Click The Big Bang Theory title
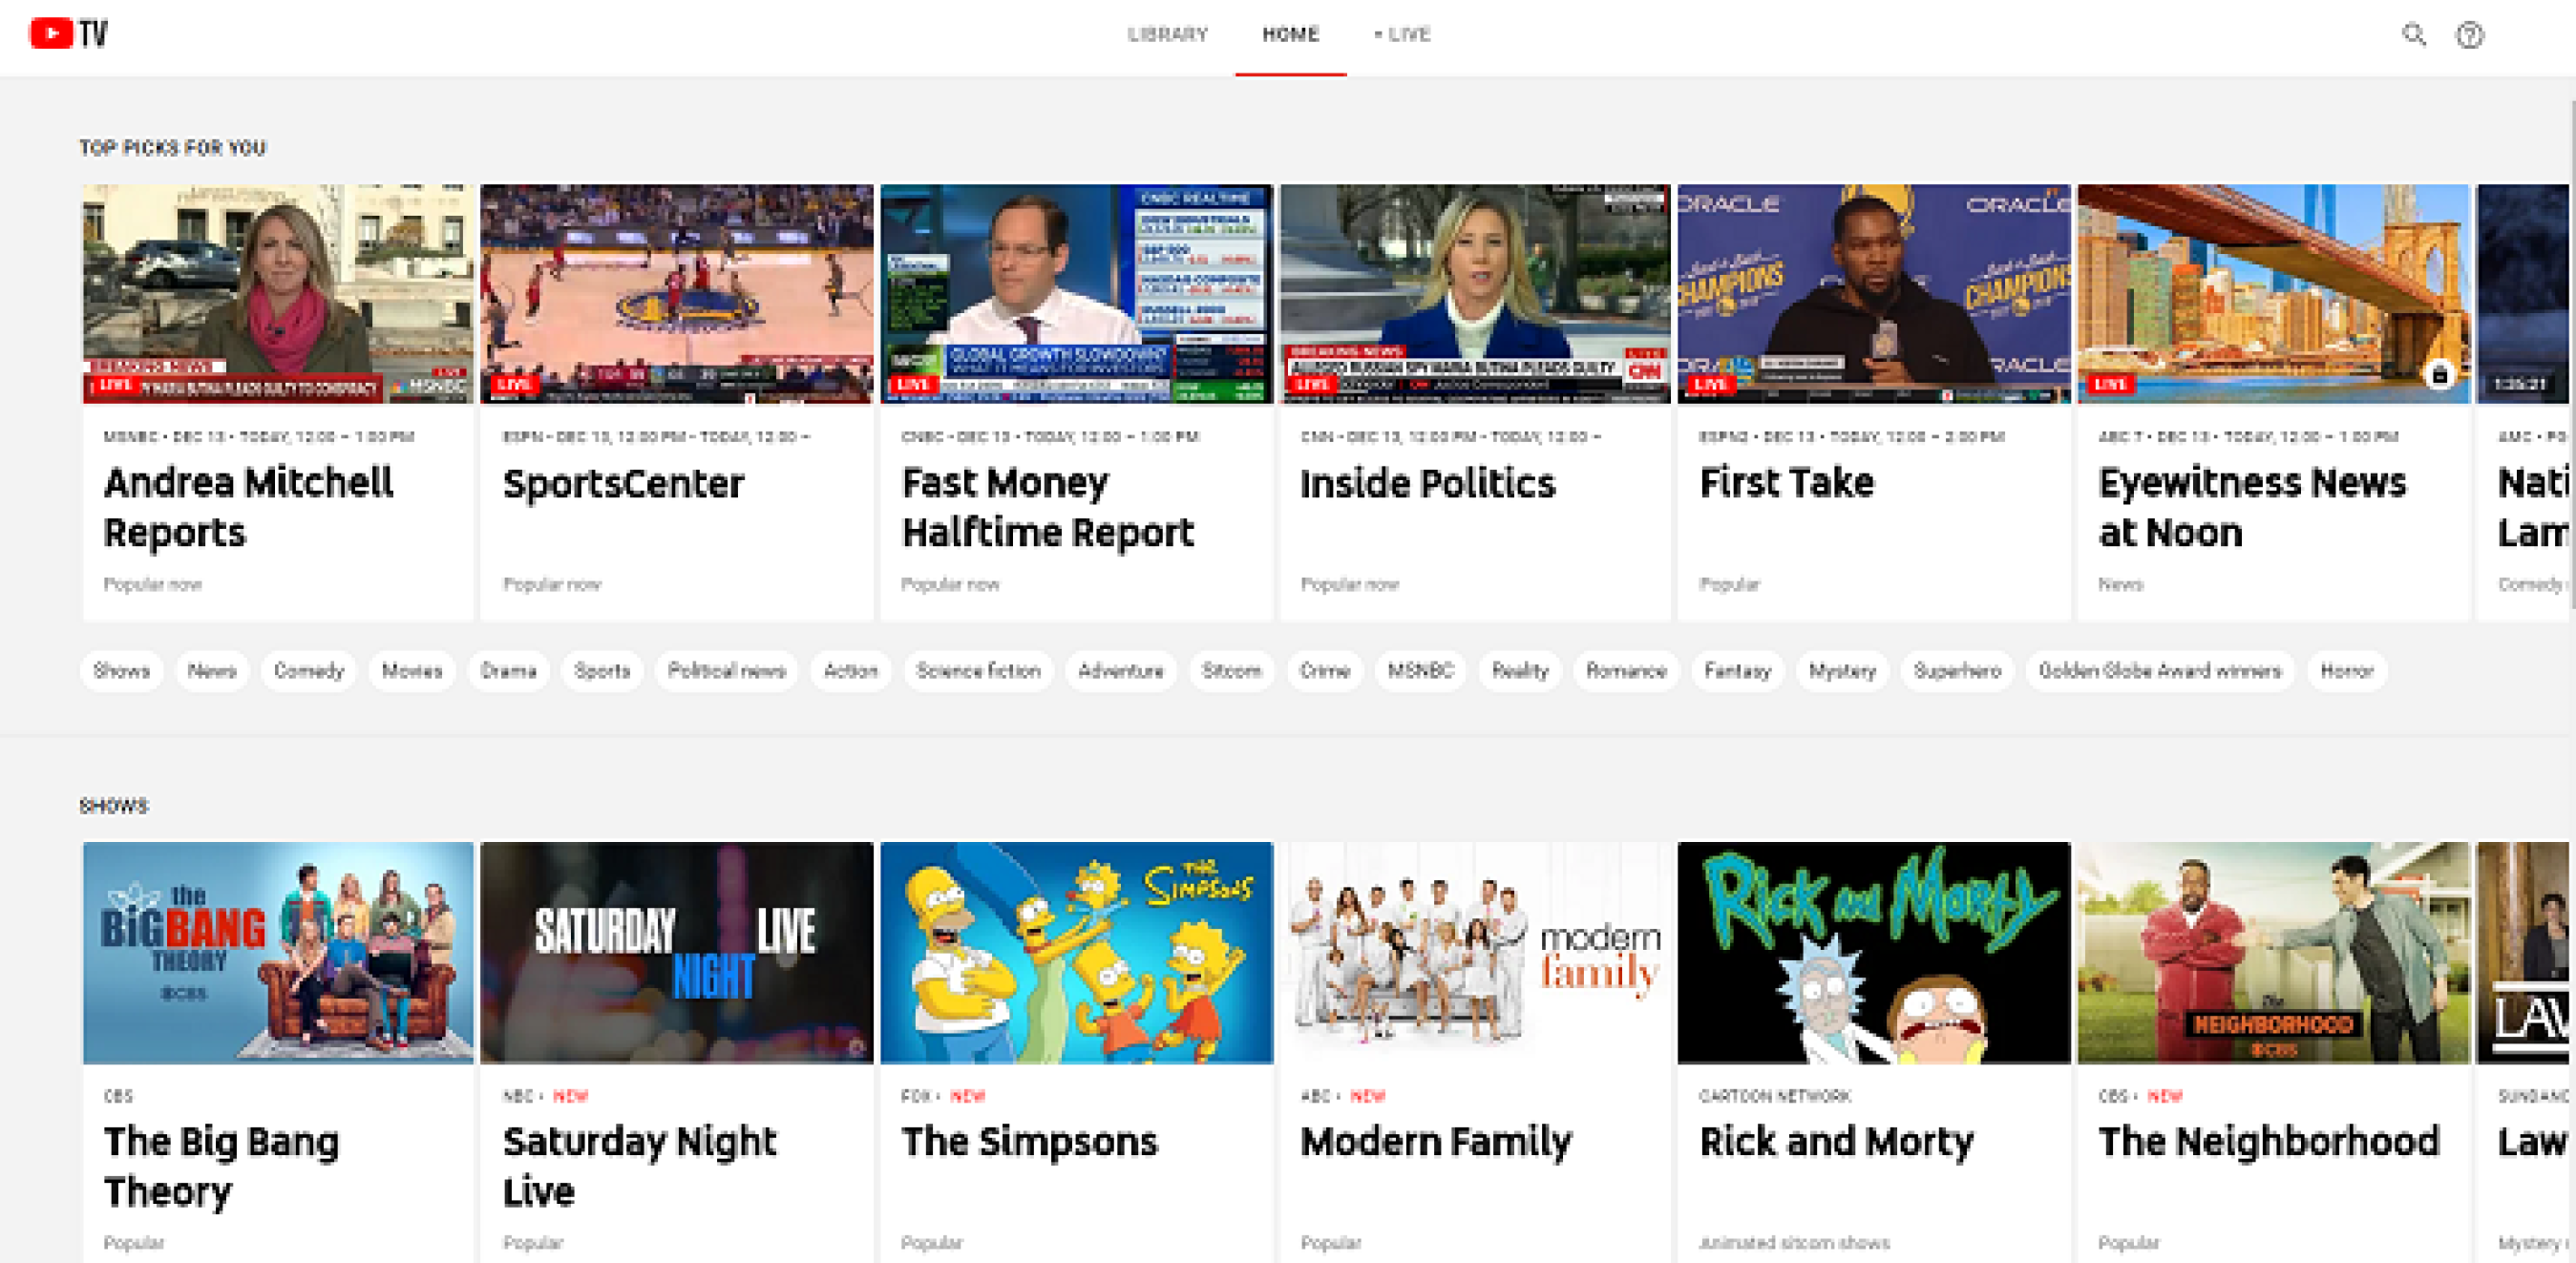Screen dimensions: 2576x1263 [x=222, y=1166]
